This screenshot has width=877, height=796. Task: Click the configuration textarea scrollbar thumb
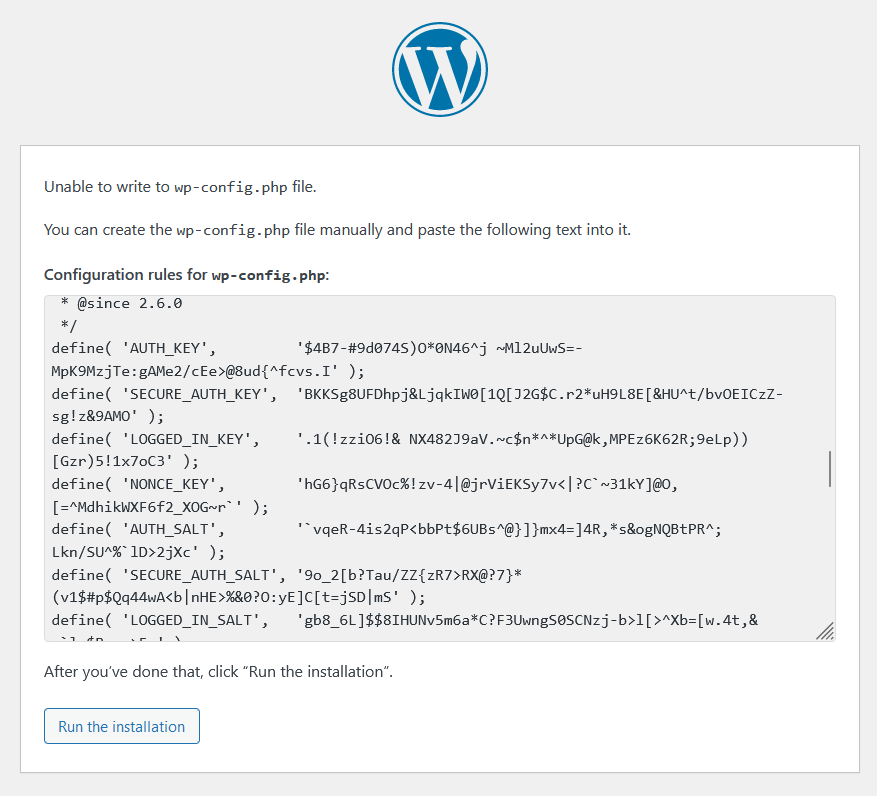829,469
